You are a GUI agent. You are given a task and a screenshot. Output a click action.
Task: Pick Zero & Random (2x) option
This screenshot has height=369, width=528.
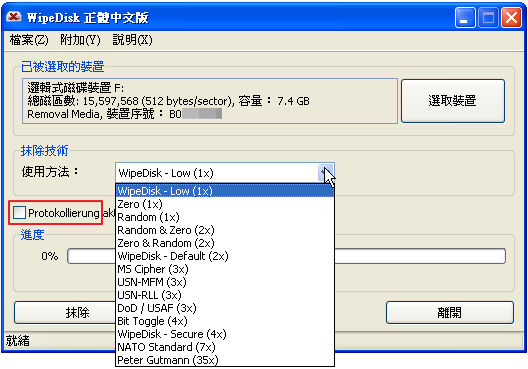(225, 243)
